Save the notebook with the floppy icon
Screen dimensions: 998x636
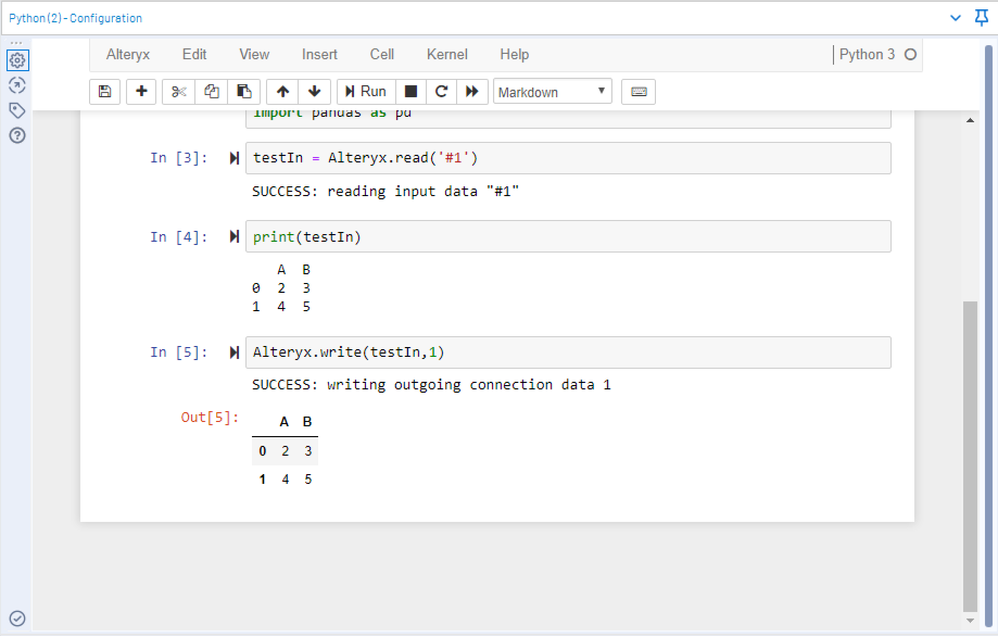point(105,92)
